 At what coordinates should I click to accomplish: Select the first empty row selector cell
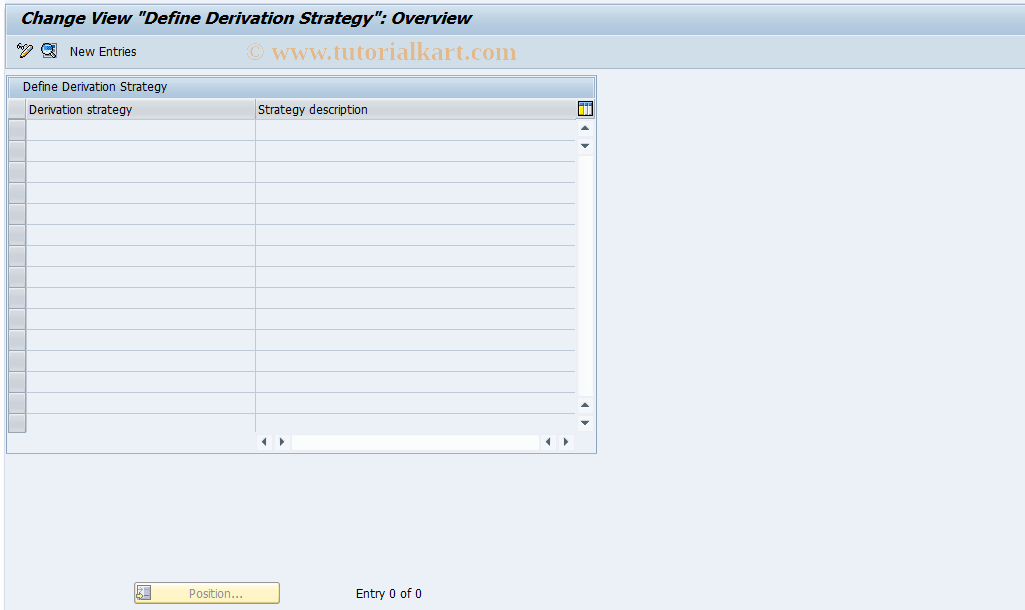click(x=16, y=128)
